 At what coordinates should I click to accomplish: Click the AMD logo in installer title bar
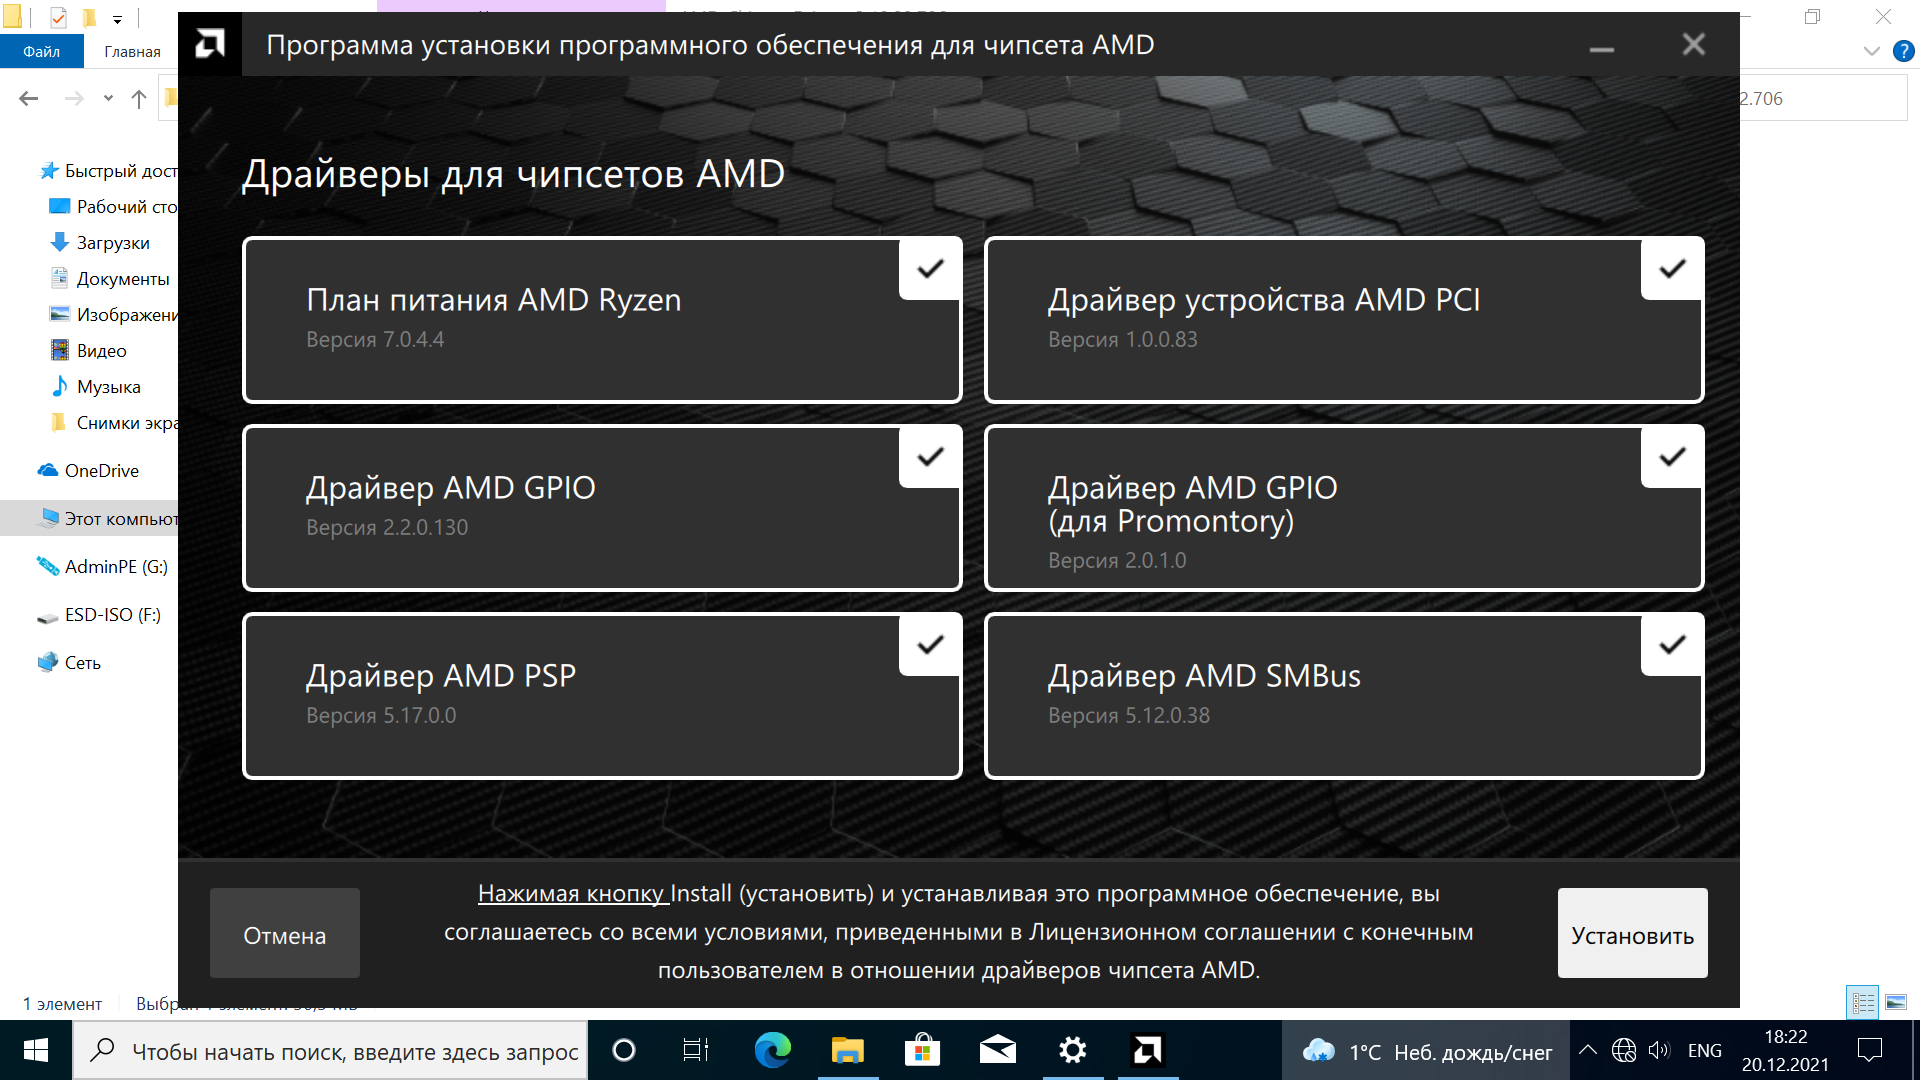(210, 44)
